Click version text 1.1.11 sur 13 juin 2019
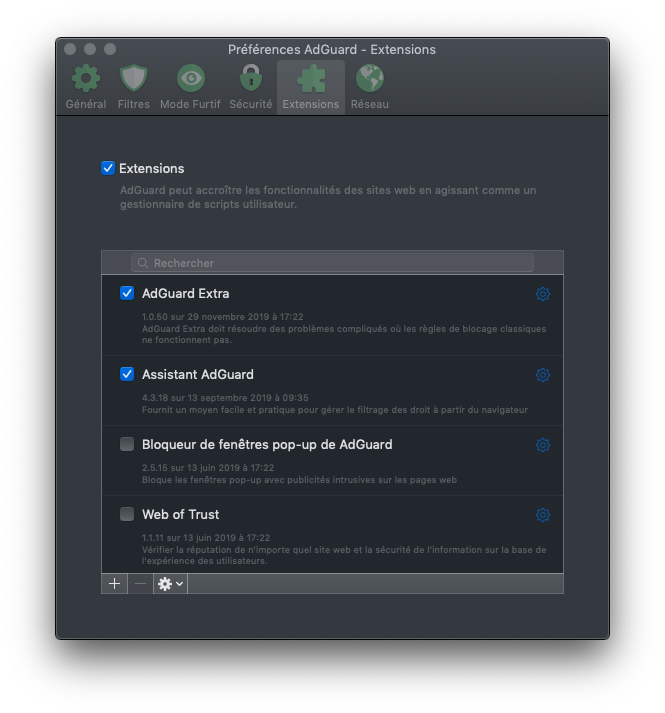This screenshot has width=665, height=713. tap(206, 537)
